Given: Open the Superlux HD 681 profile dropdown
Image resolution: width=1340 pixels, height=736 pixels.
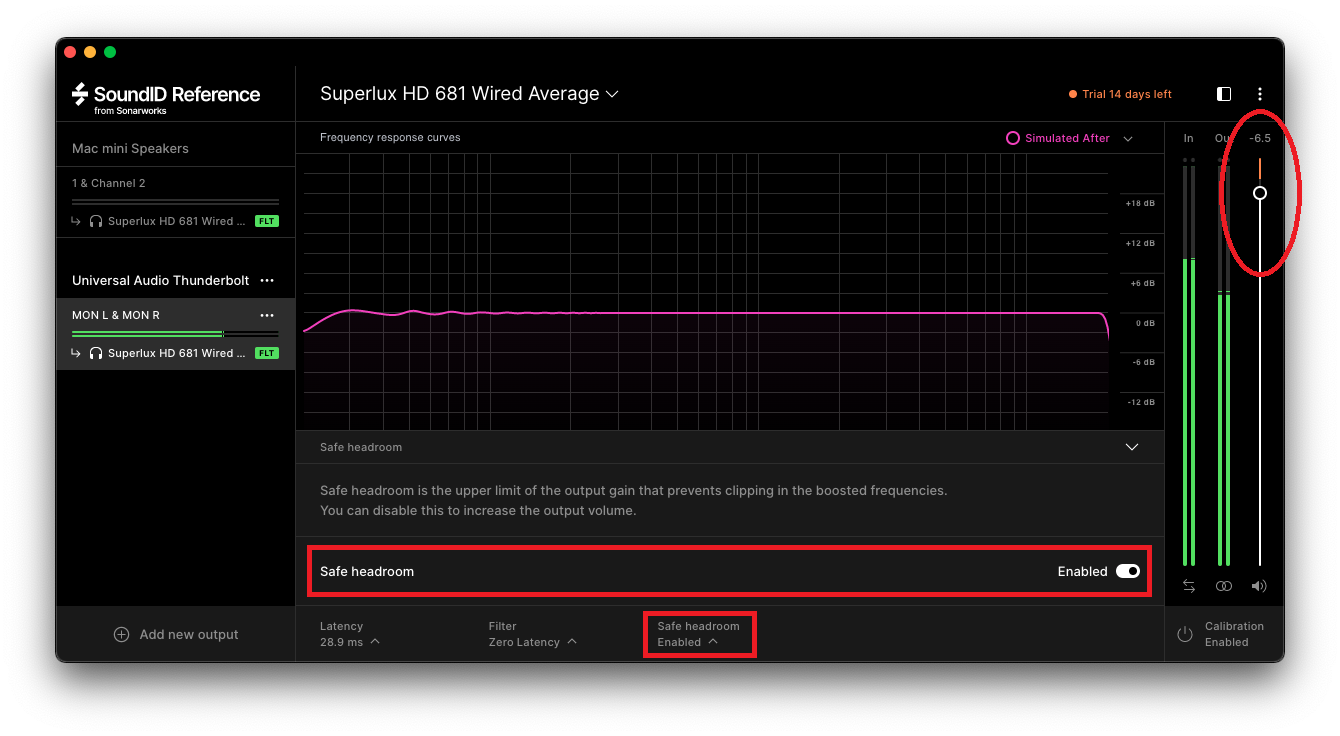Looking at the screenshot, I should point(469,94).
